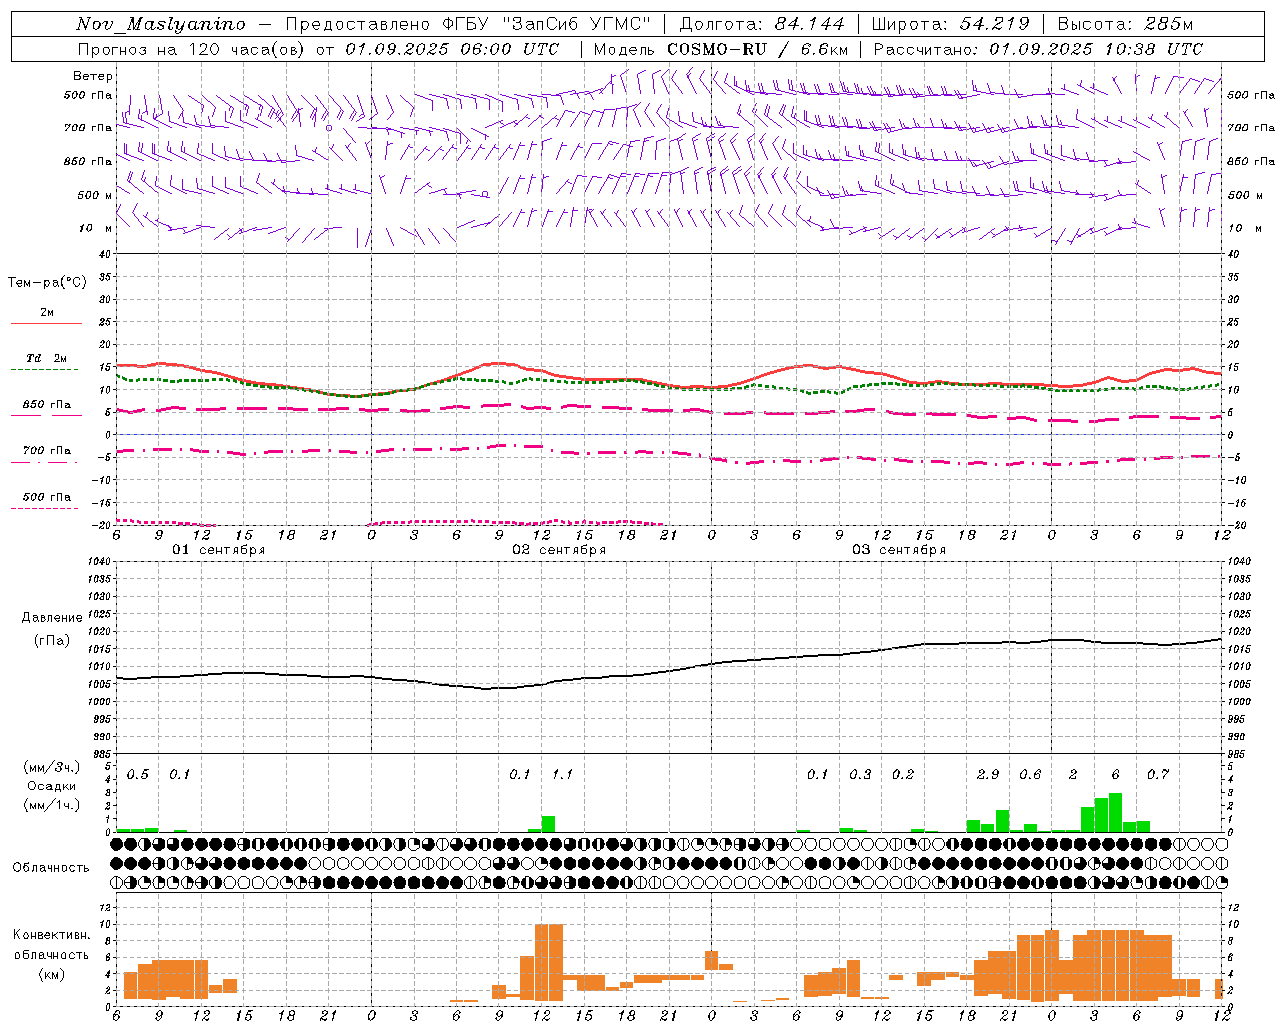The image size is (1280, 1024).
Task: Click the 'Td 2м' dew point legend entry
Action: (x=46, y=358)
